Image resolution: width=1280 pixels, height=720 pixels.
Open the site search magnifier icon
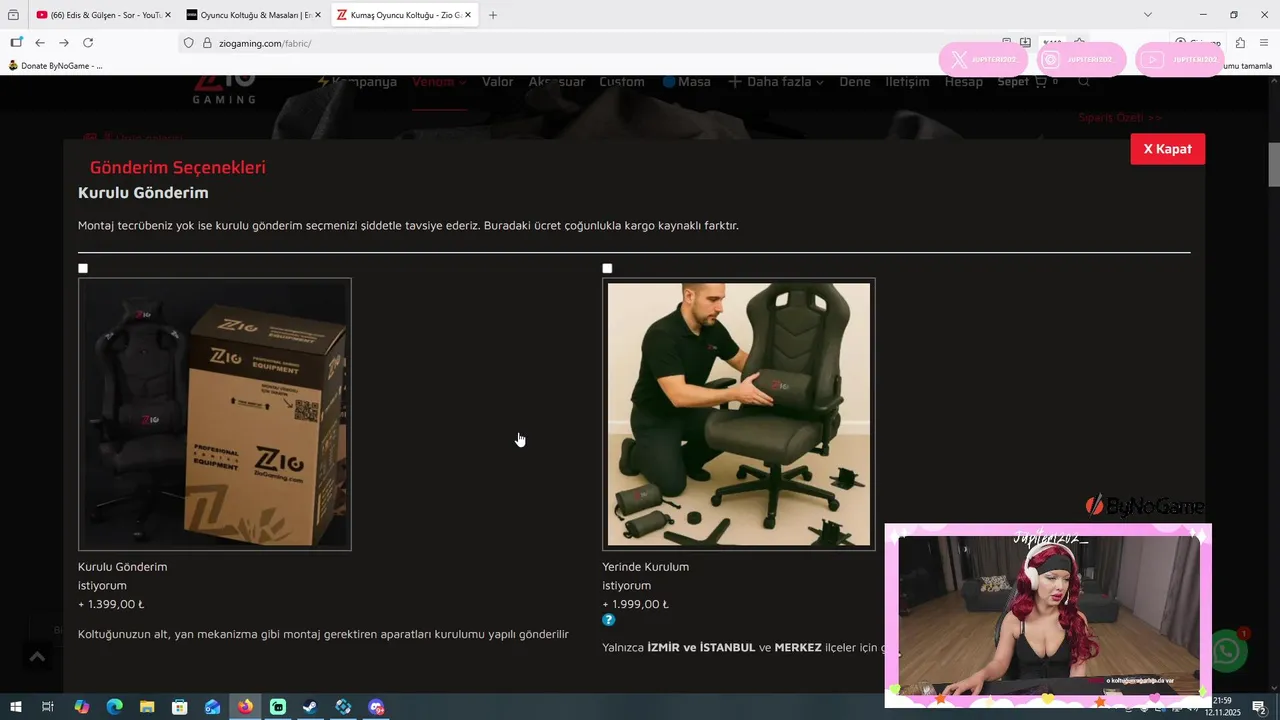[1084, 82]
